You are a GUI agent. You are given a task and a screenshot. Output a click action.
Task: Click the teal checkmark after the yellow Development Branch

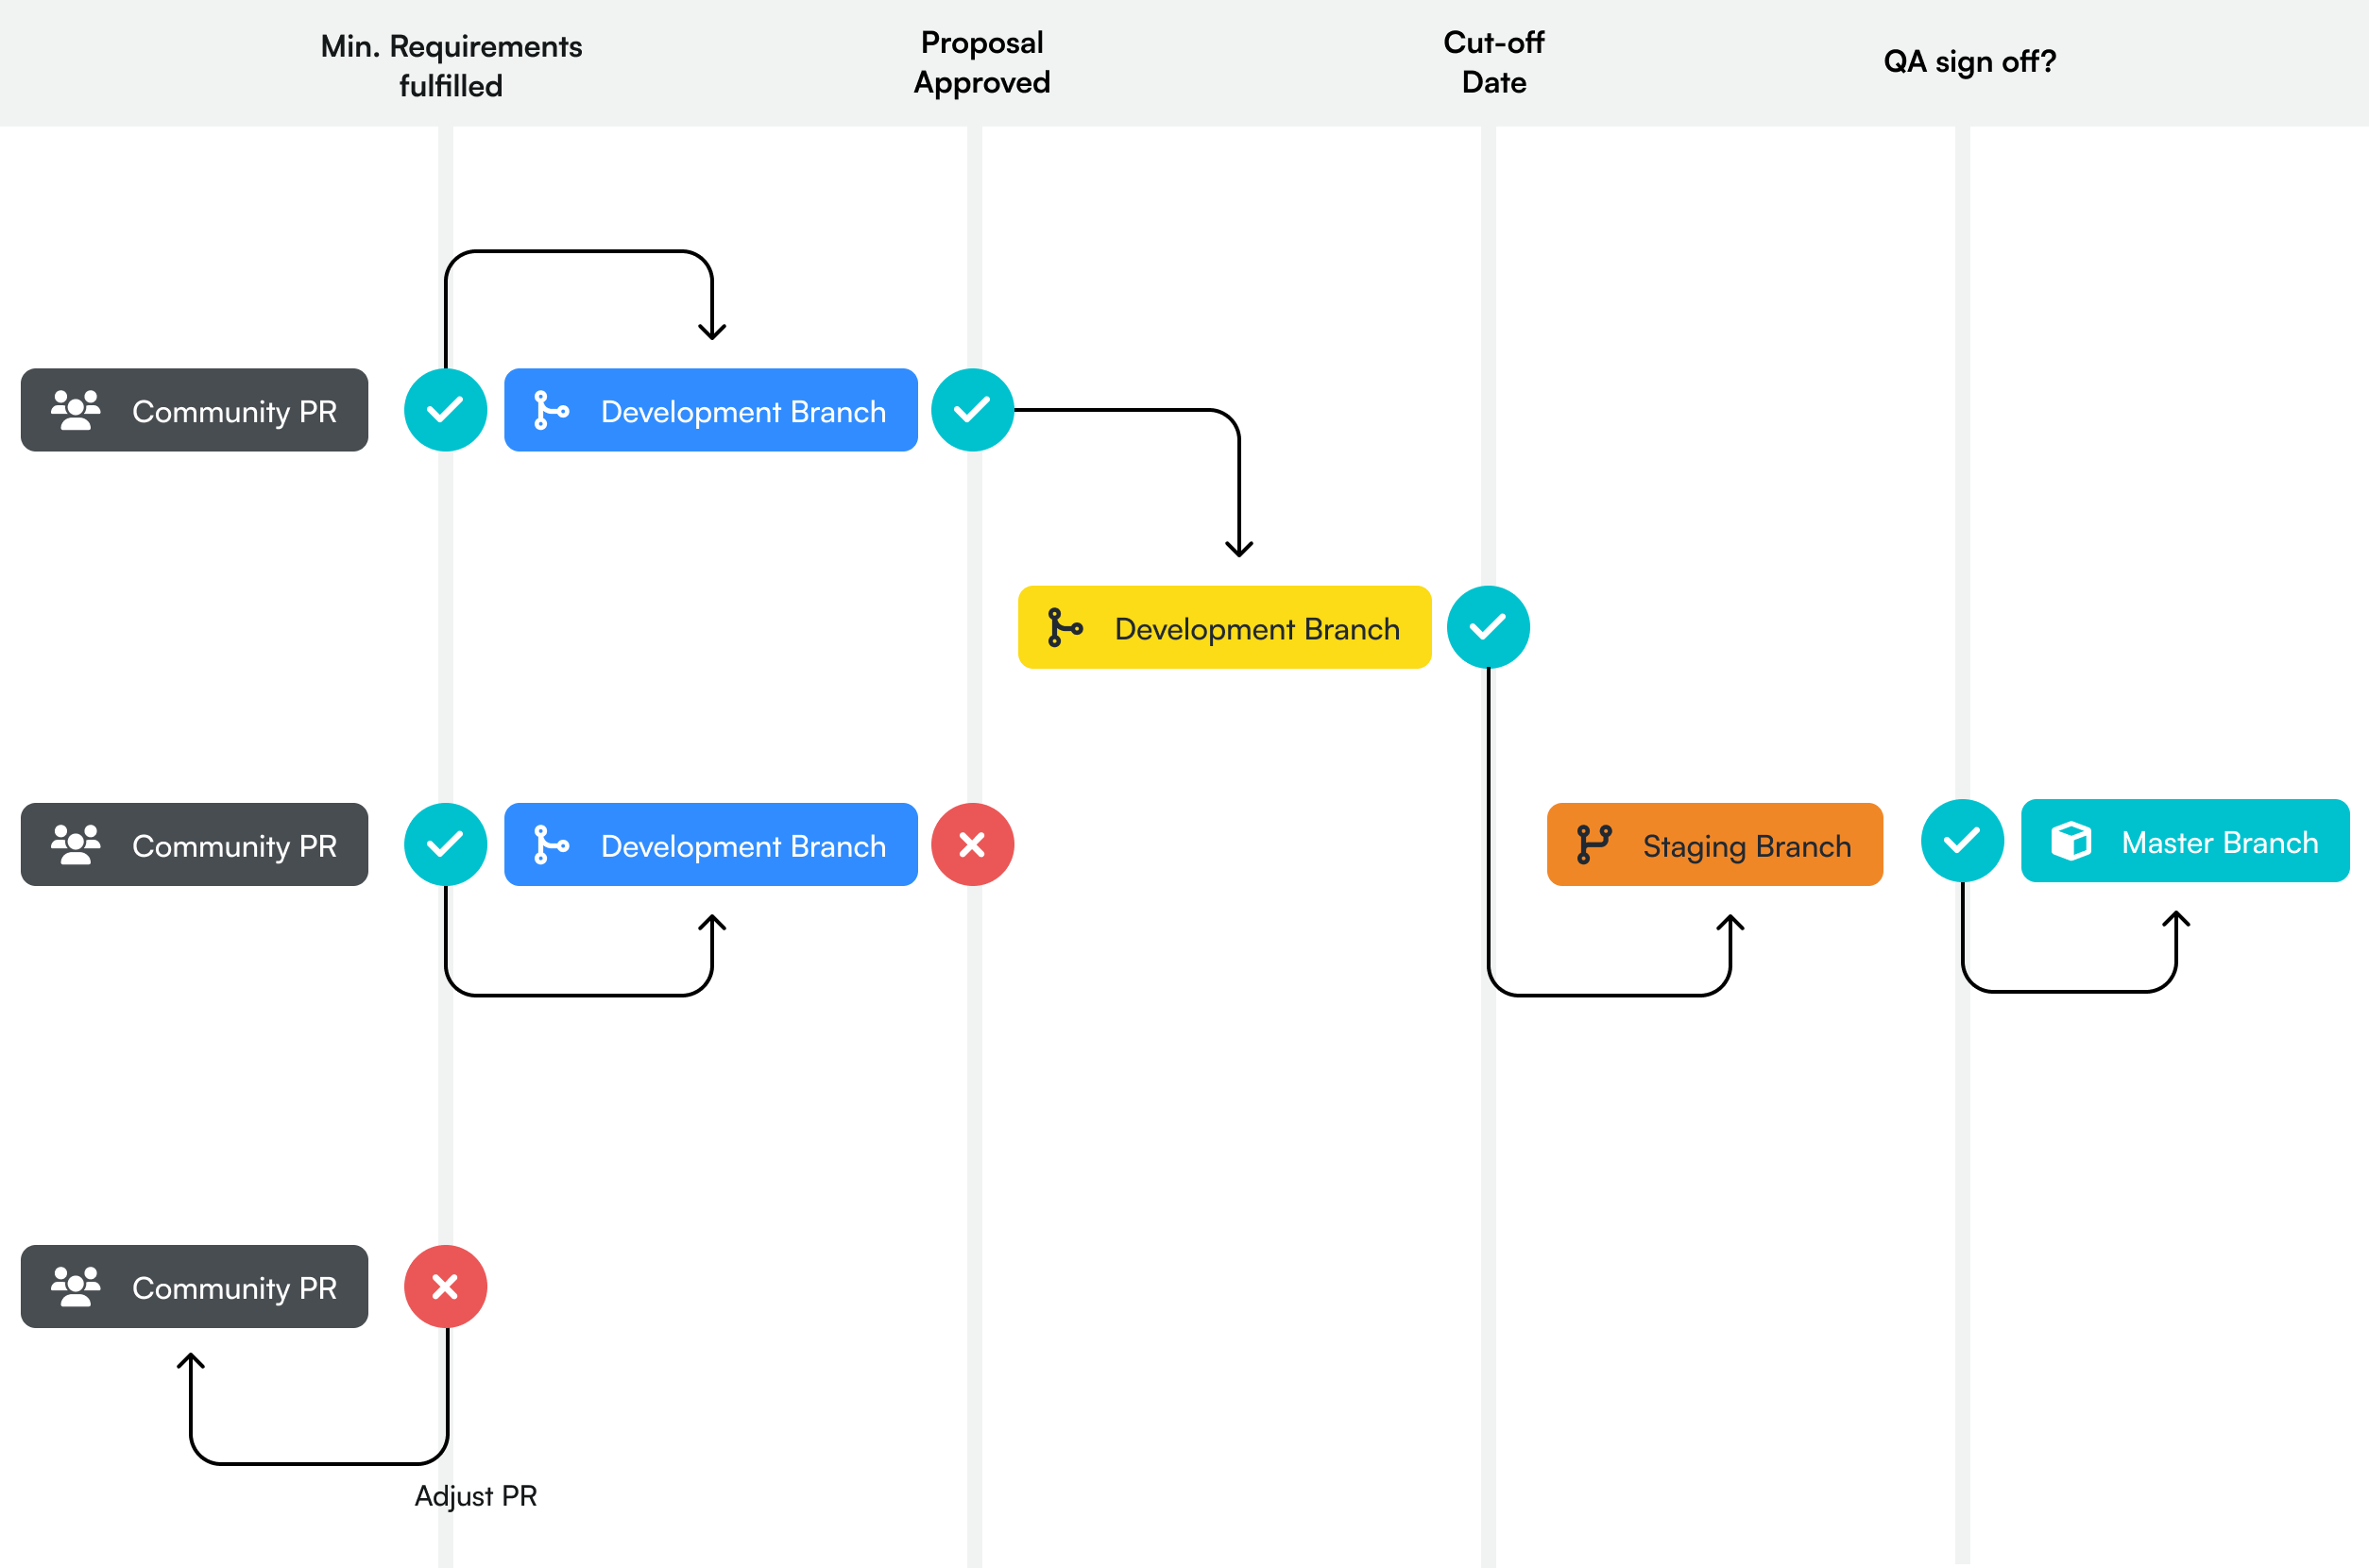pos(1488,627)
